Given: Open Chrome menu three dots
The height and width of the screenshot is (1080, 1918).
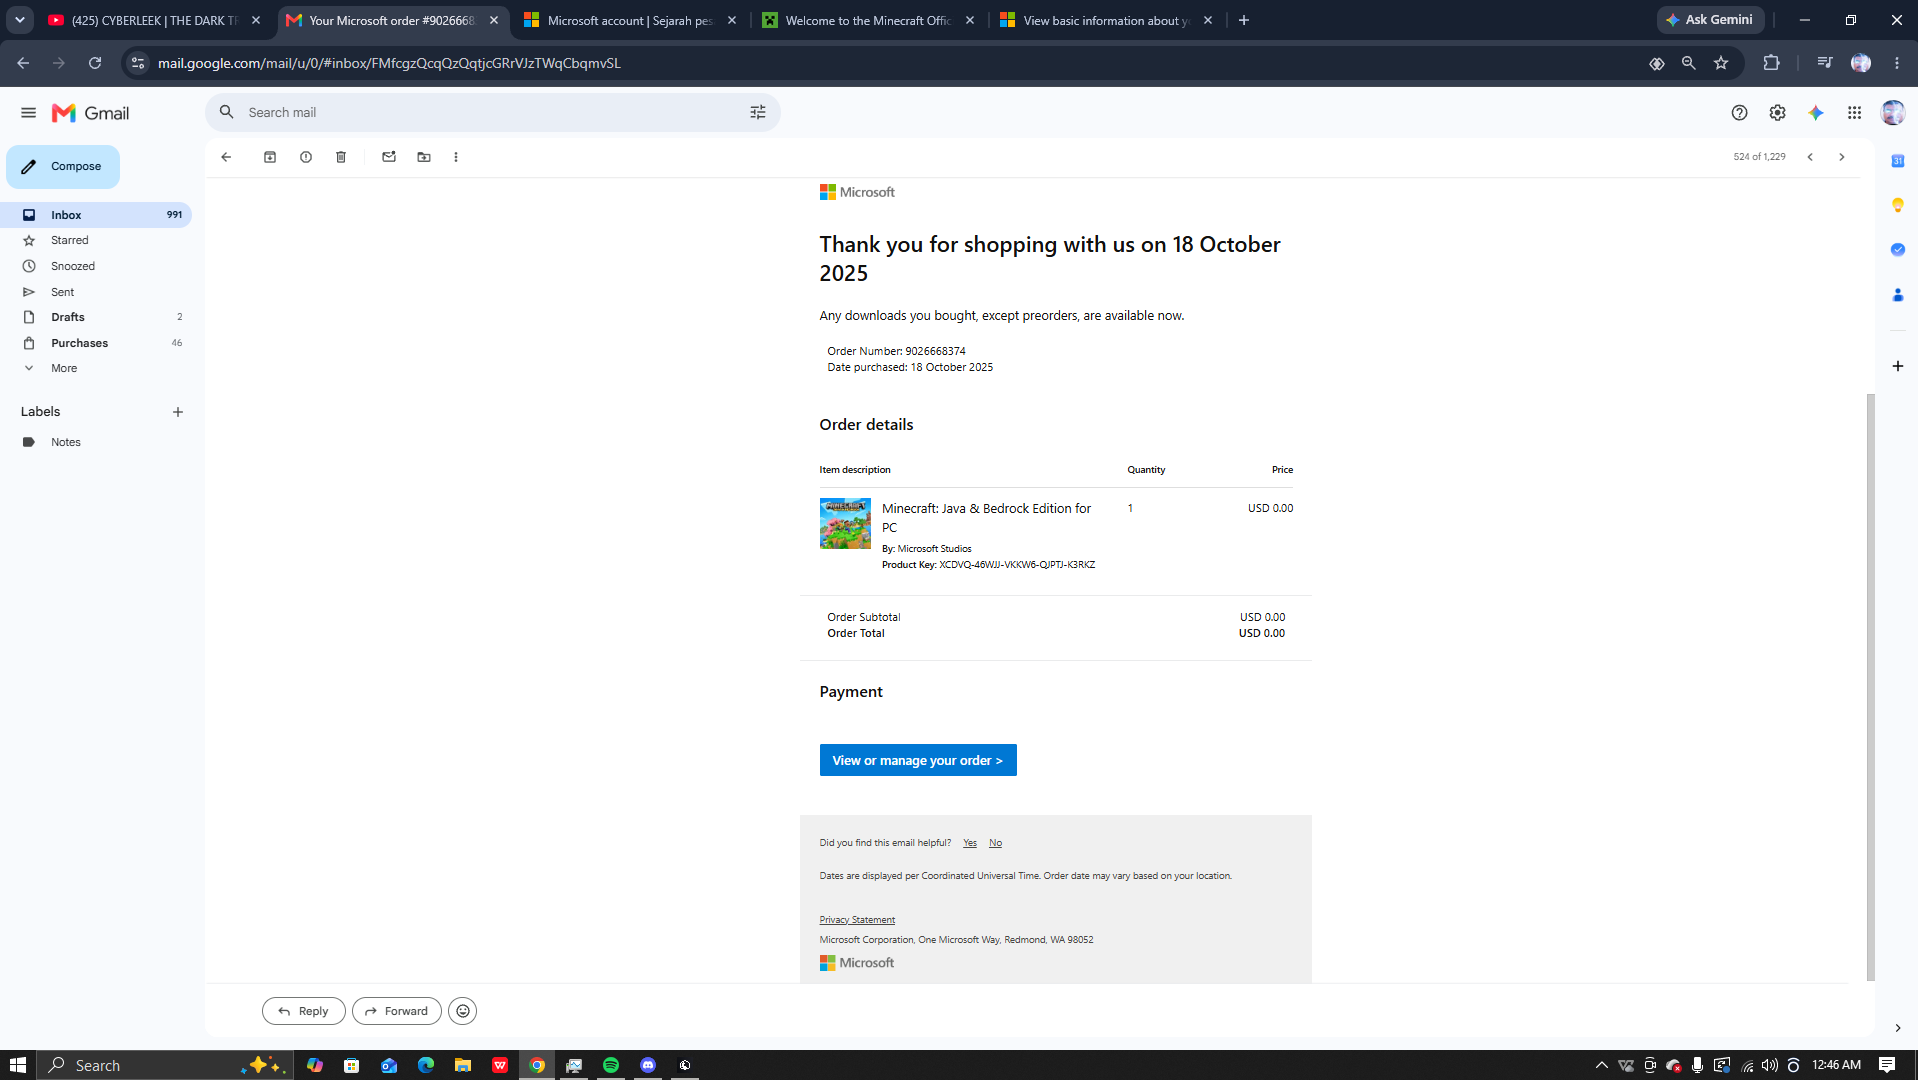Looking at the screenshot, I should click(1897, 63).
